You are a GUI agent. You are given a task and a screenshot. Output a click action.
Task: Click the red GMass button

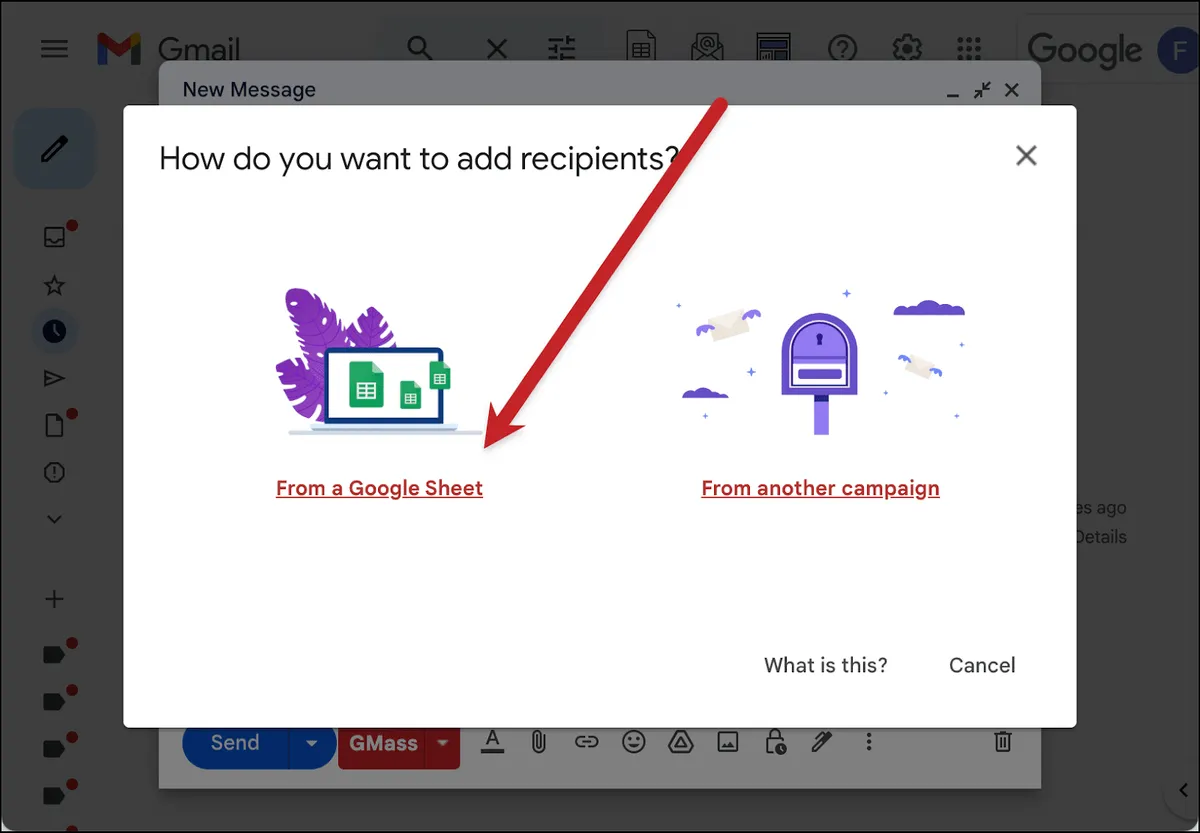[x=382, y=744]
